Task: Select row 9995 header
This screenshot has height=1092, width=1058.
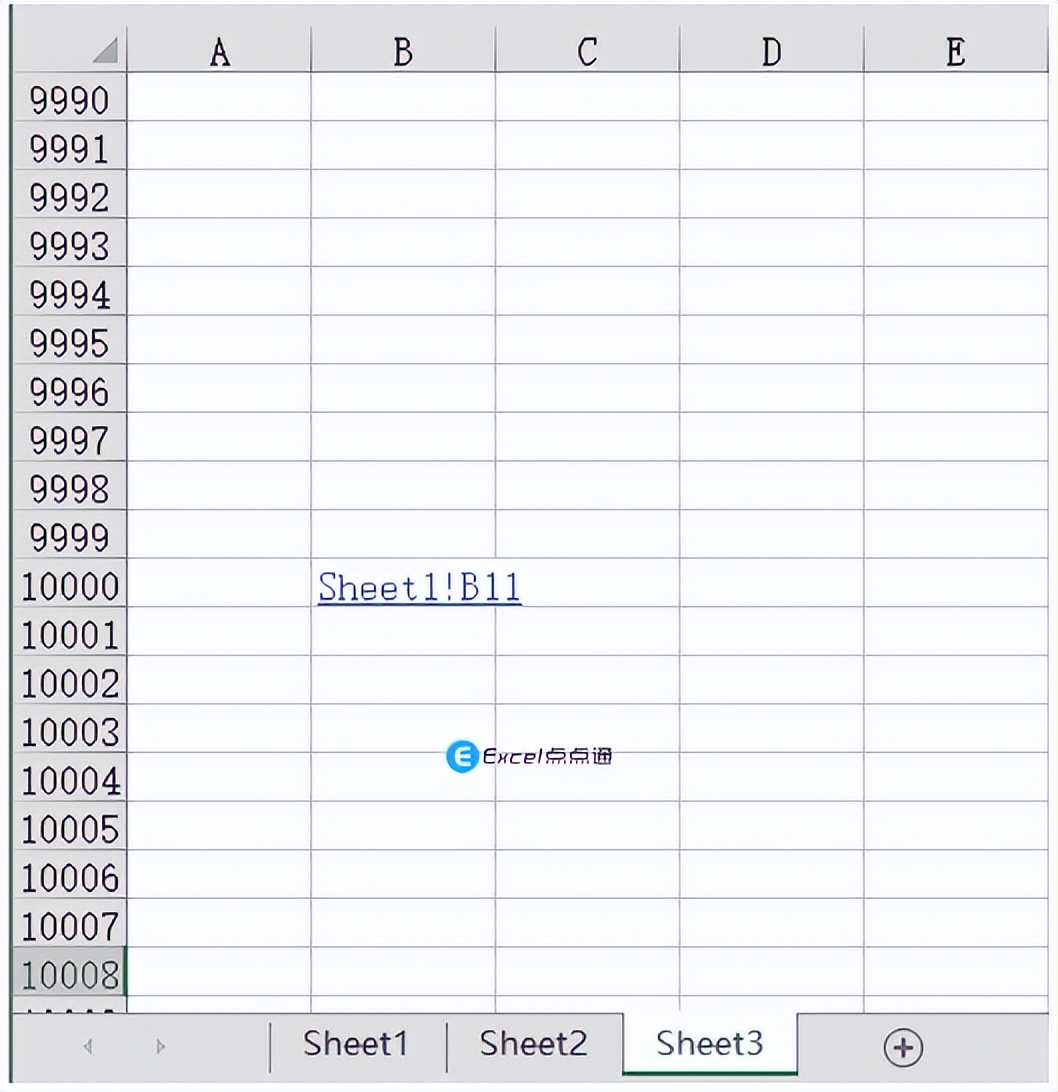Action: pos(70,340)
